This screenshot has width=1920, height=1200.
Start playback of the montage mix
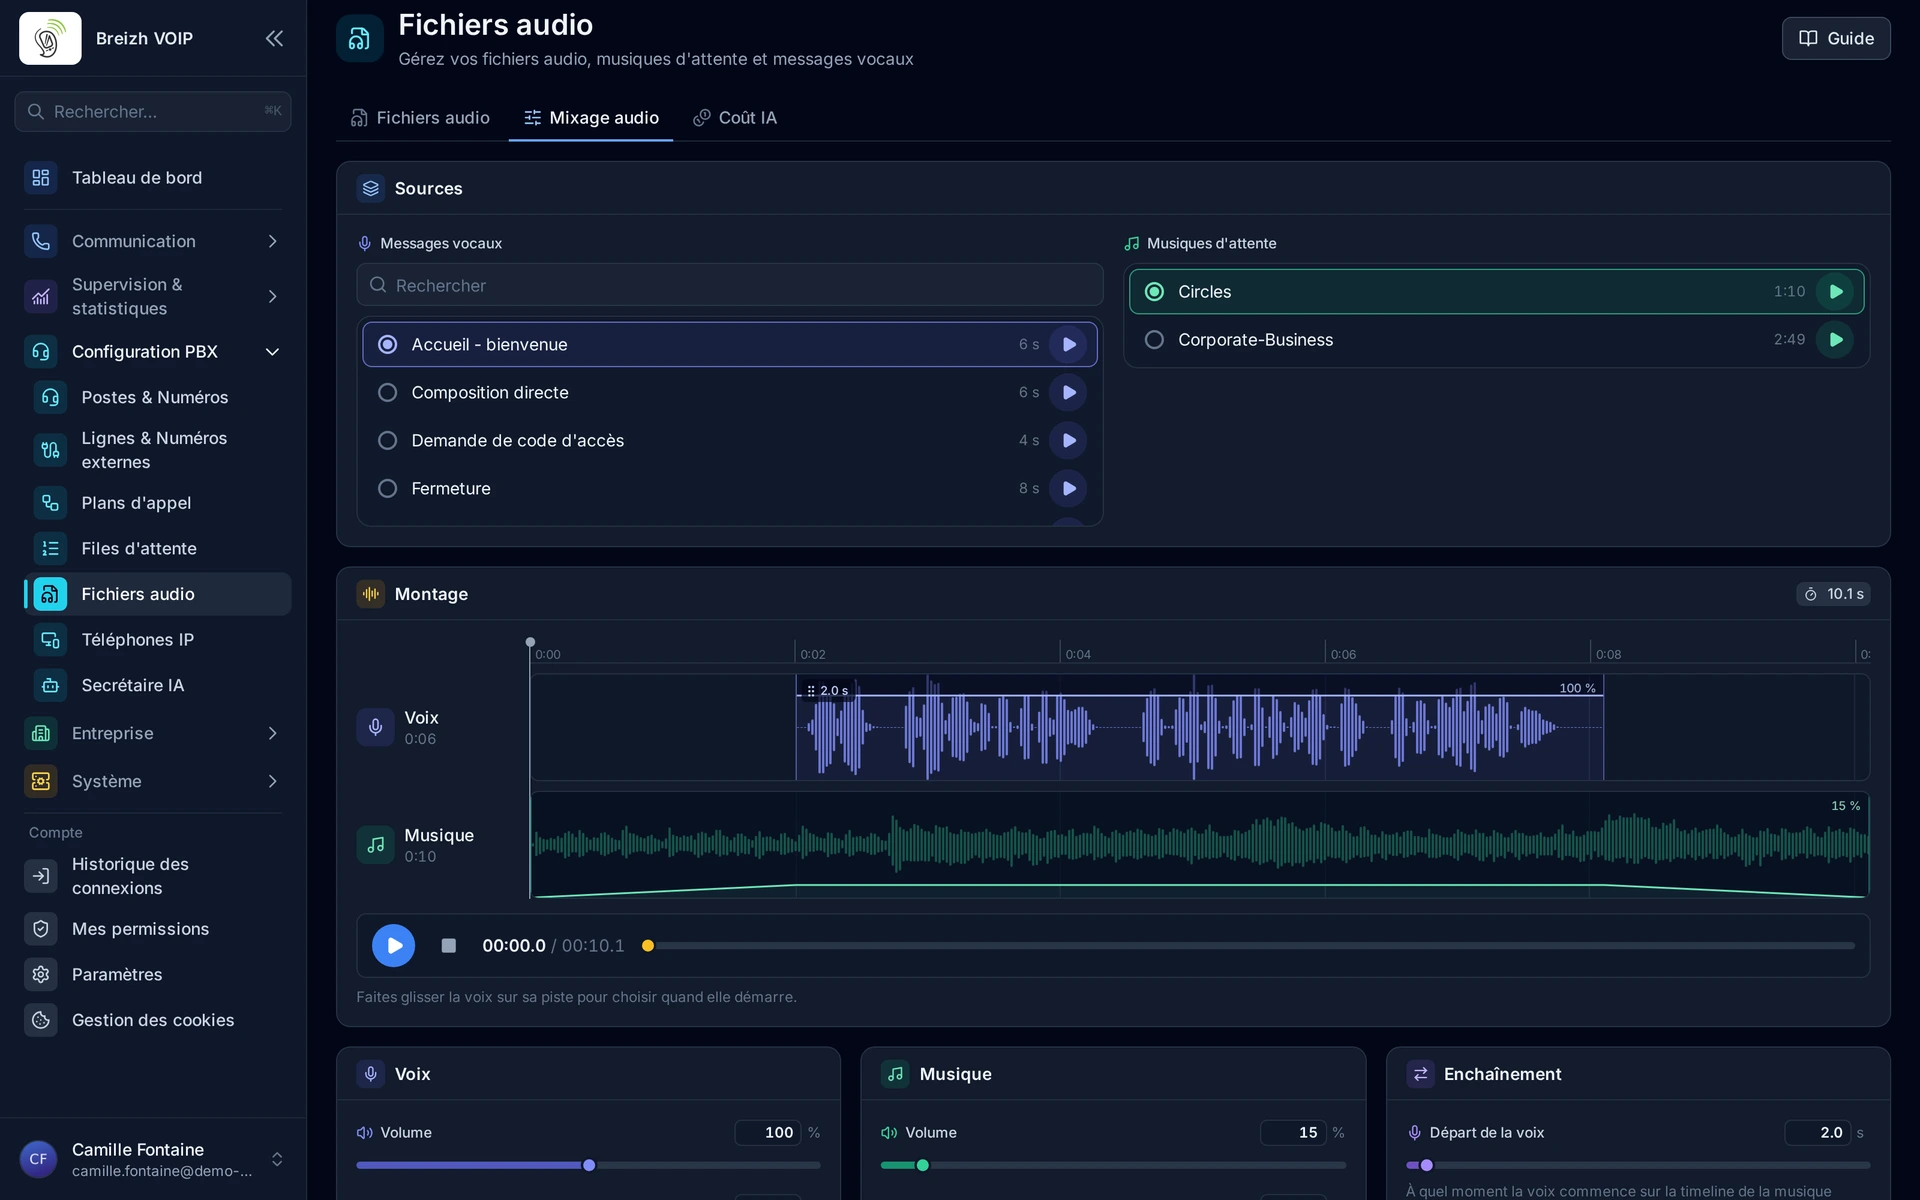click(394, 945)
